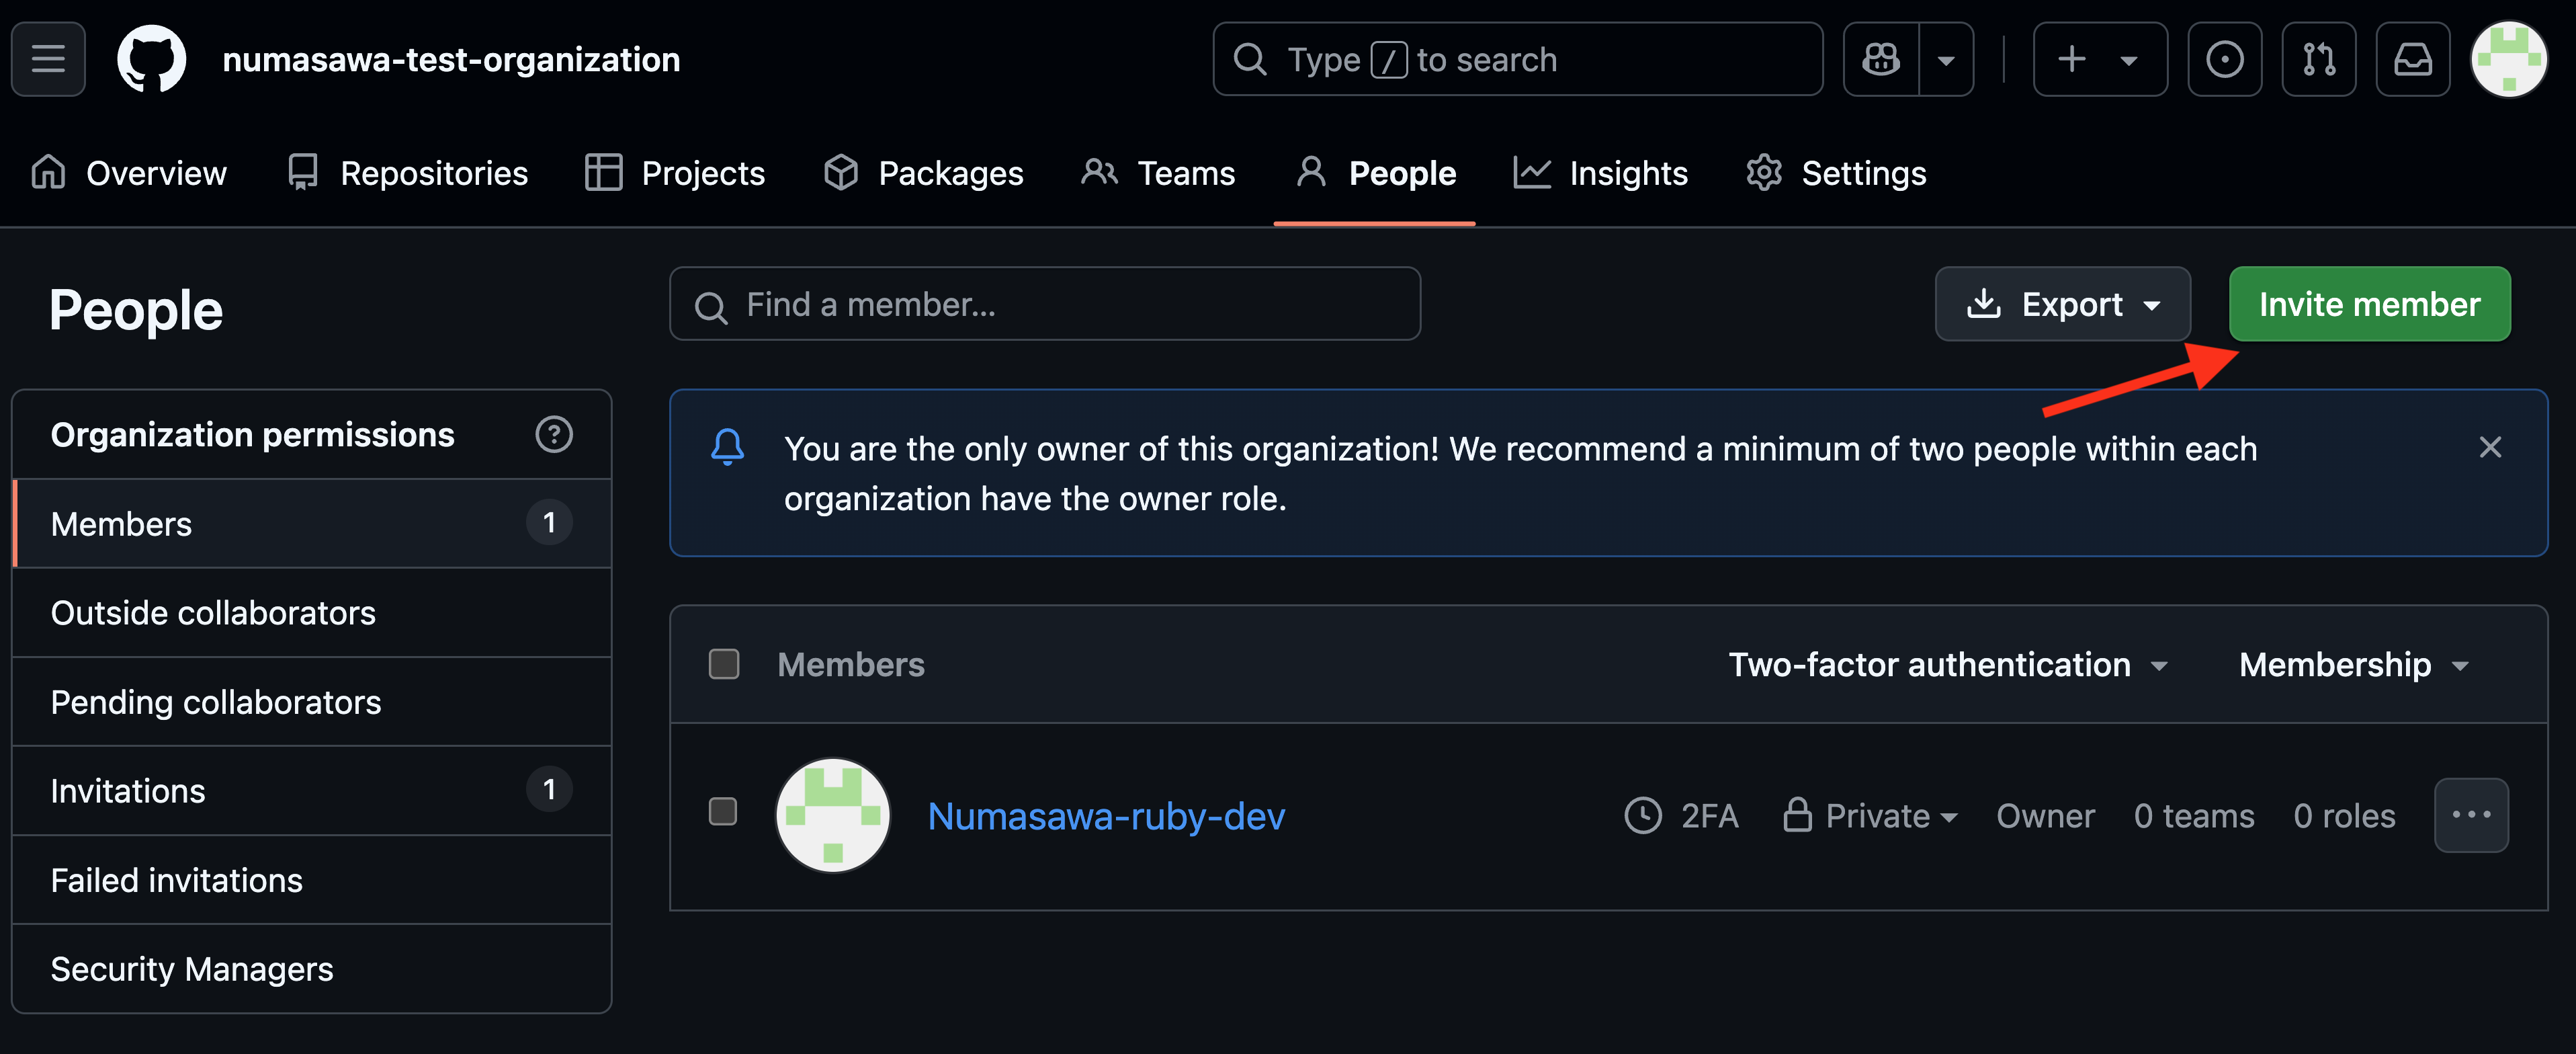Open the pull requests icon in header

(2318, 60)
